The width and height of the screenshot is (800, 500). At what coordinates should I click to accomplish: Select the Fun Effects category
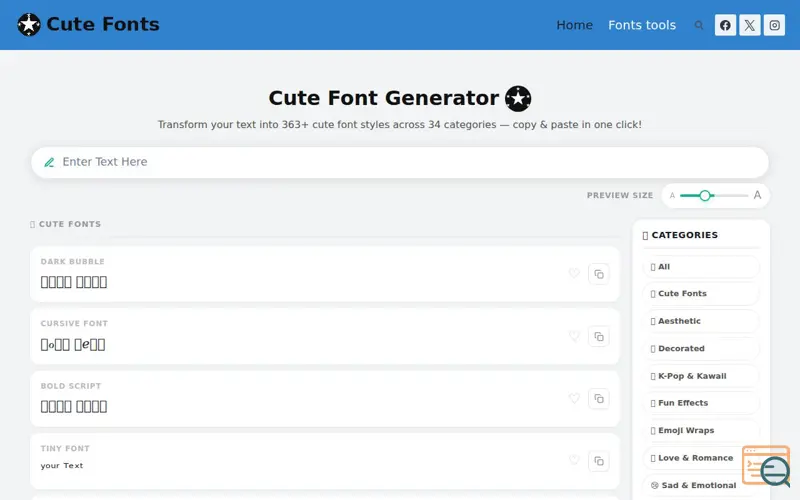(x=701, y=403)
